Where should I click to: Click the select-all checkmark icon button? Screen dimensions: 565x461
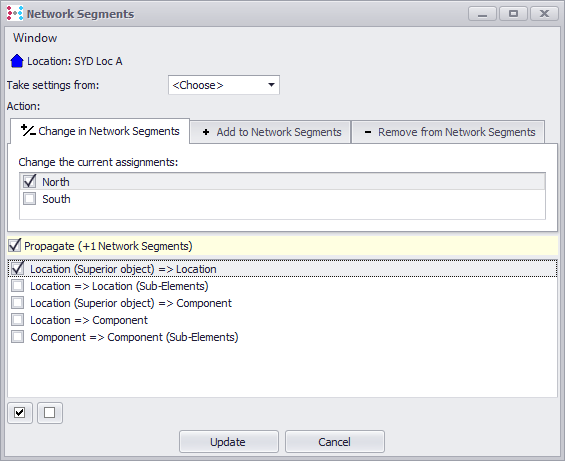point(20,413)
